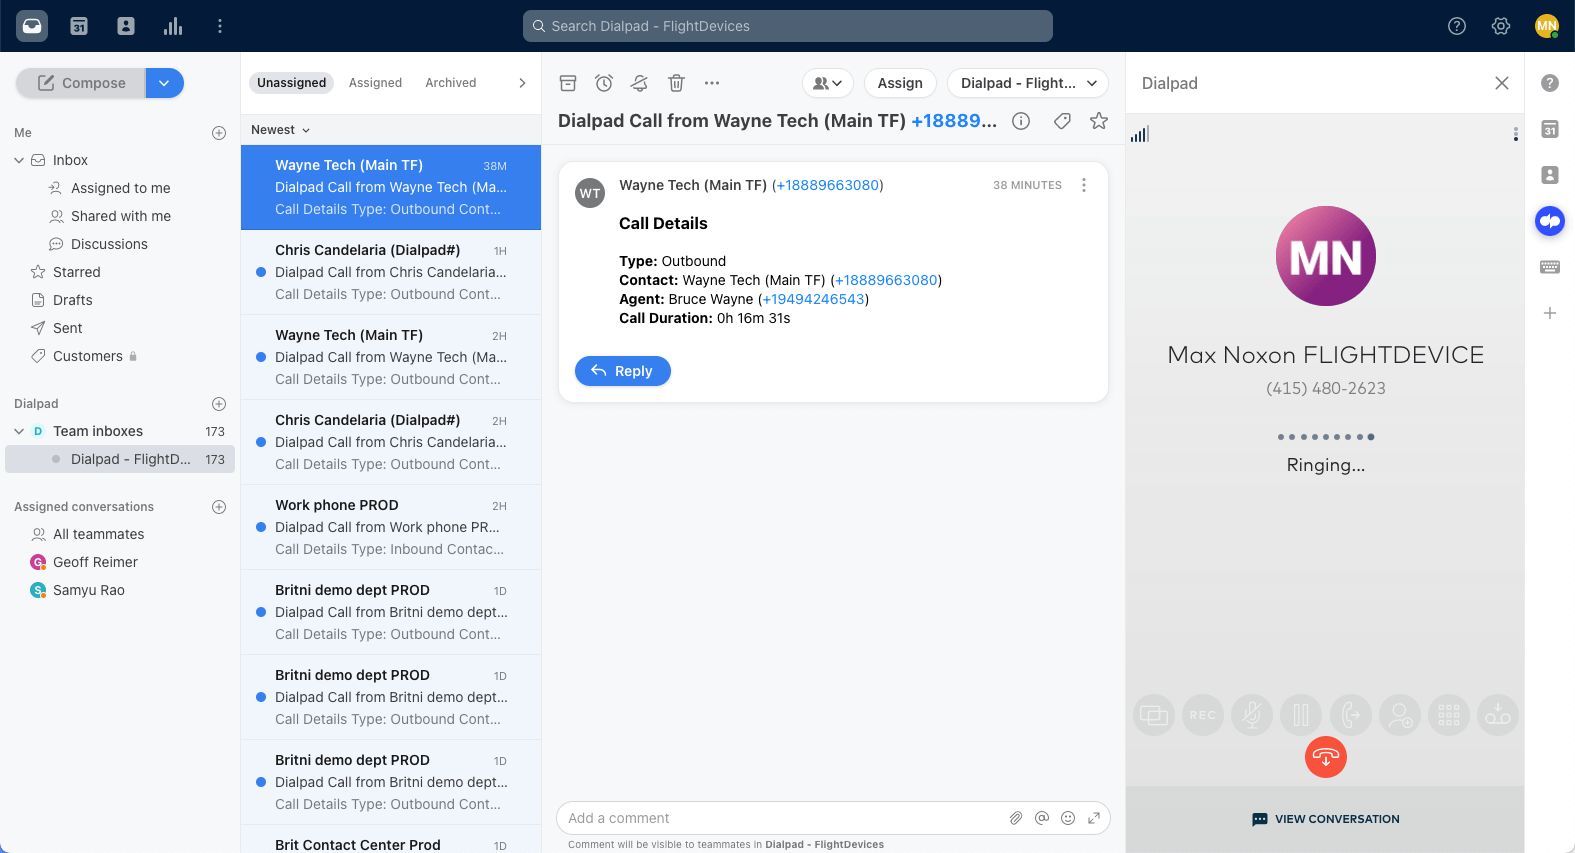Show more tabs with right chevron
Viewport: 1575px width, 853px height.
coord(522,83)
